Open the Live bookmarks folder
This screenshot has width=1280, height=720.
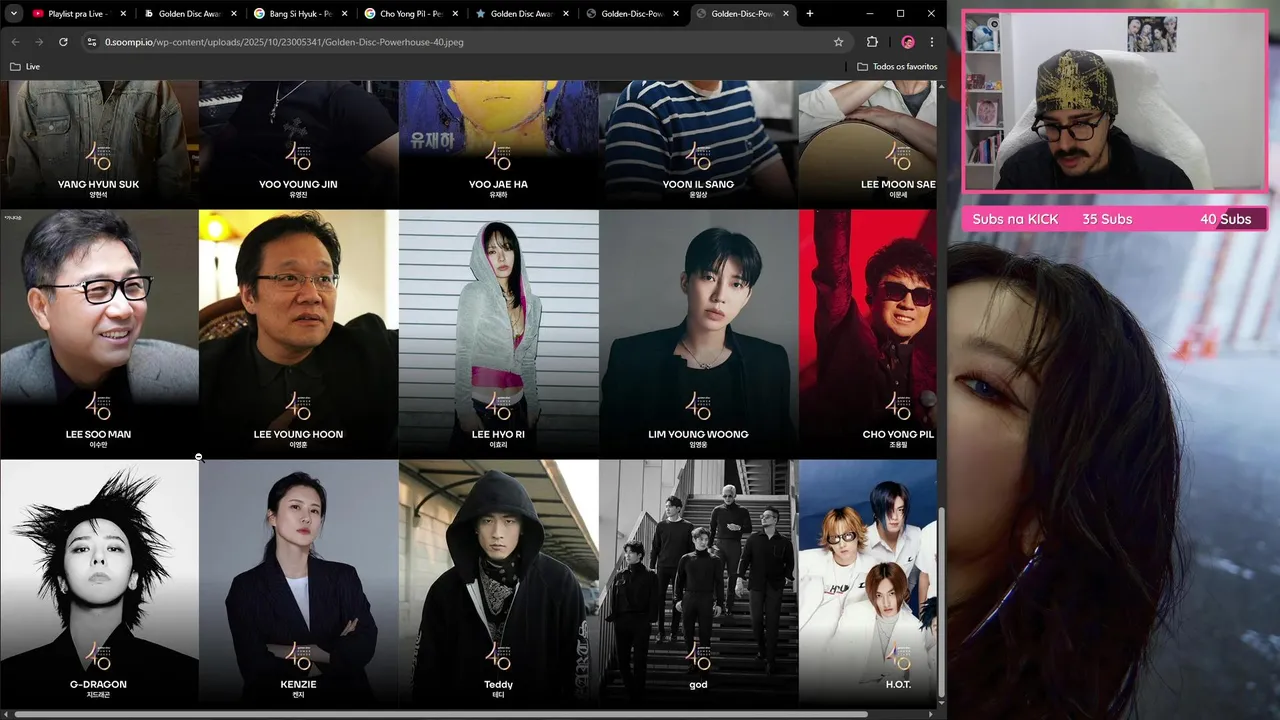pyautogui.click(x=25, y=67)
